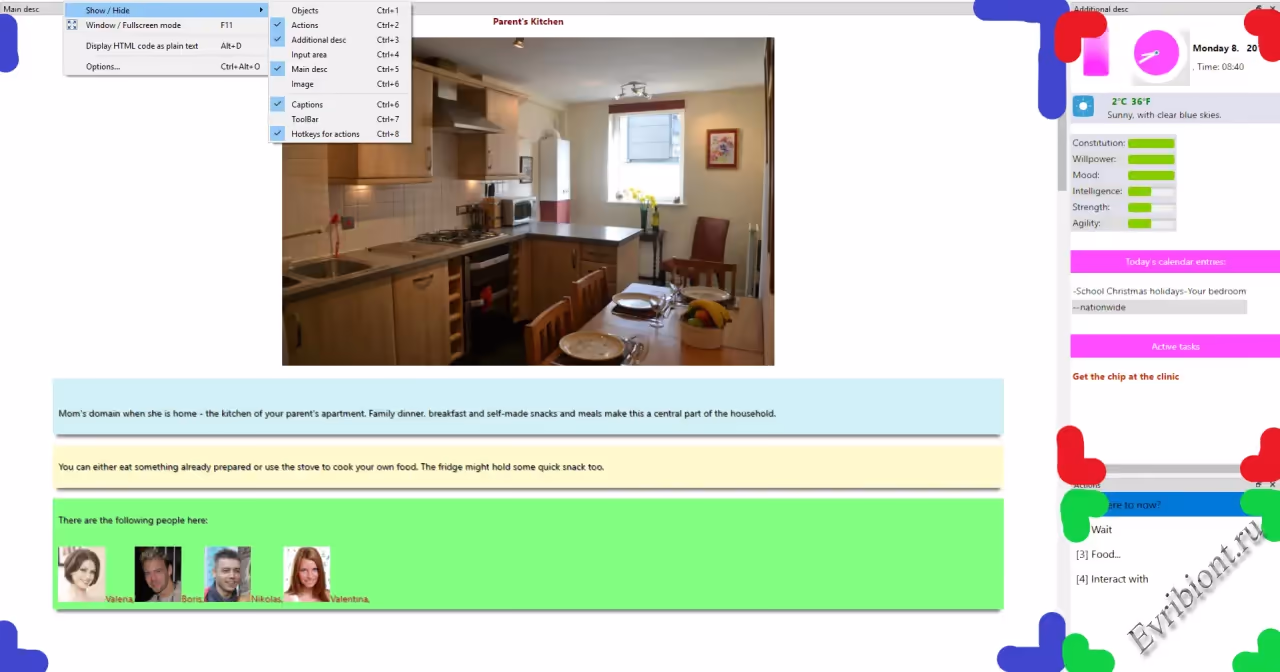Select Display HTML code as plain text

point(142,46)
